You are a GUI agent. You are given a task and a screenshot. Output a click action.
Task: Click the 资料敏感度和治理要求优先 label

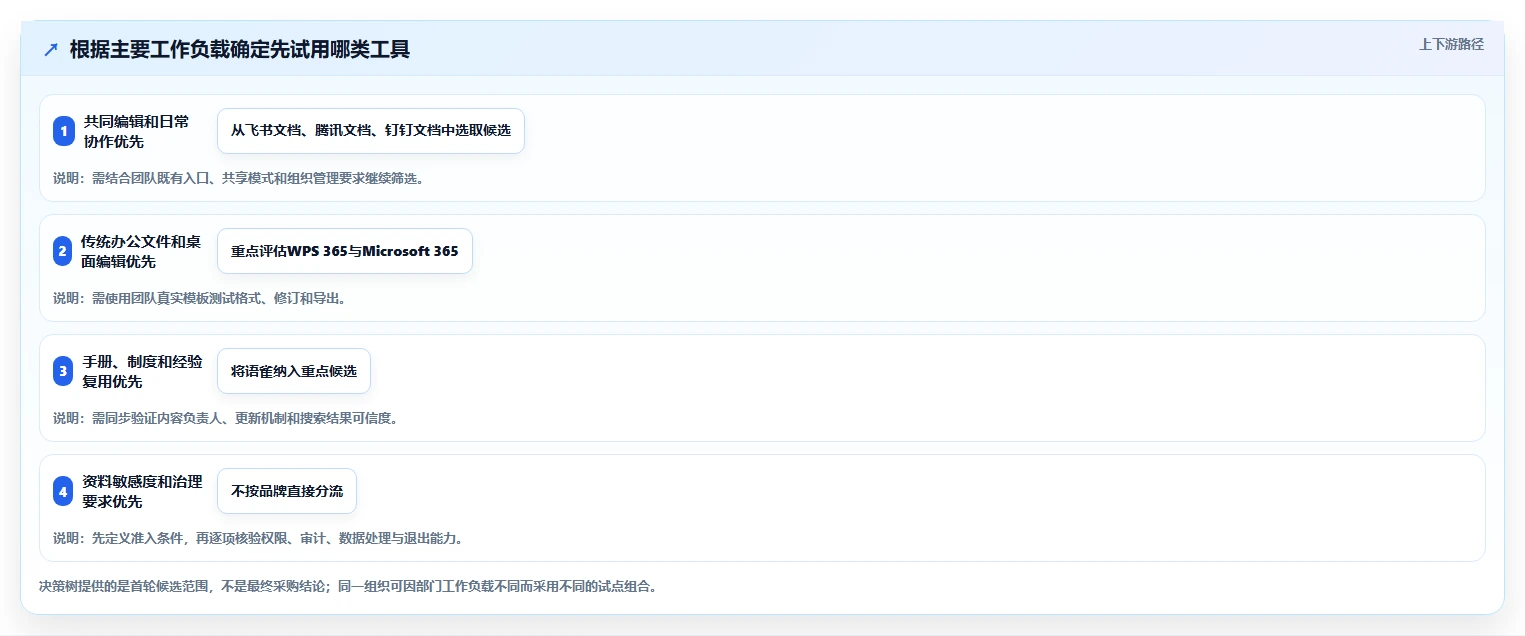(143, 491)
